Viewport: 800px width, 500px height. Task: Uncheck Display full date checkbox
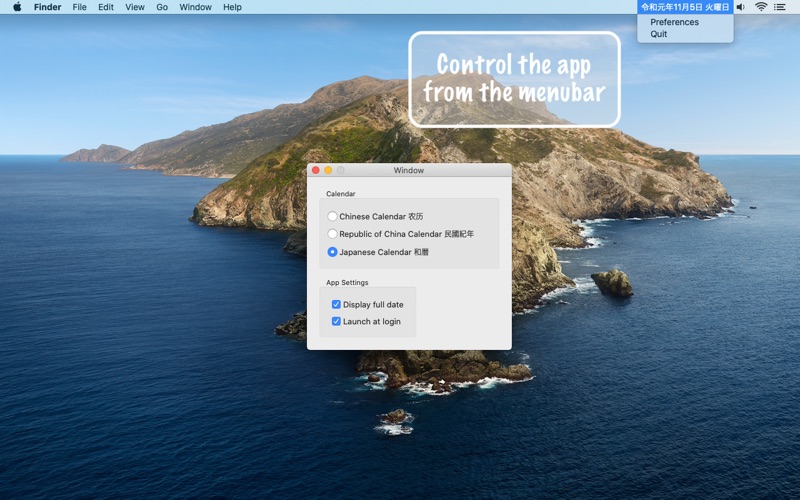point(336,305)
